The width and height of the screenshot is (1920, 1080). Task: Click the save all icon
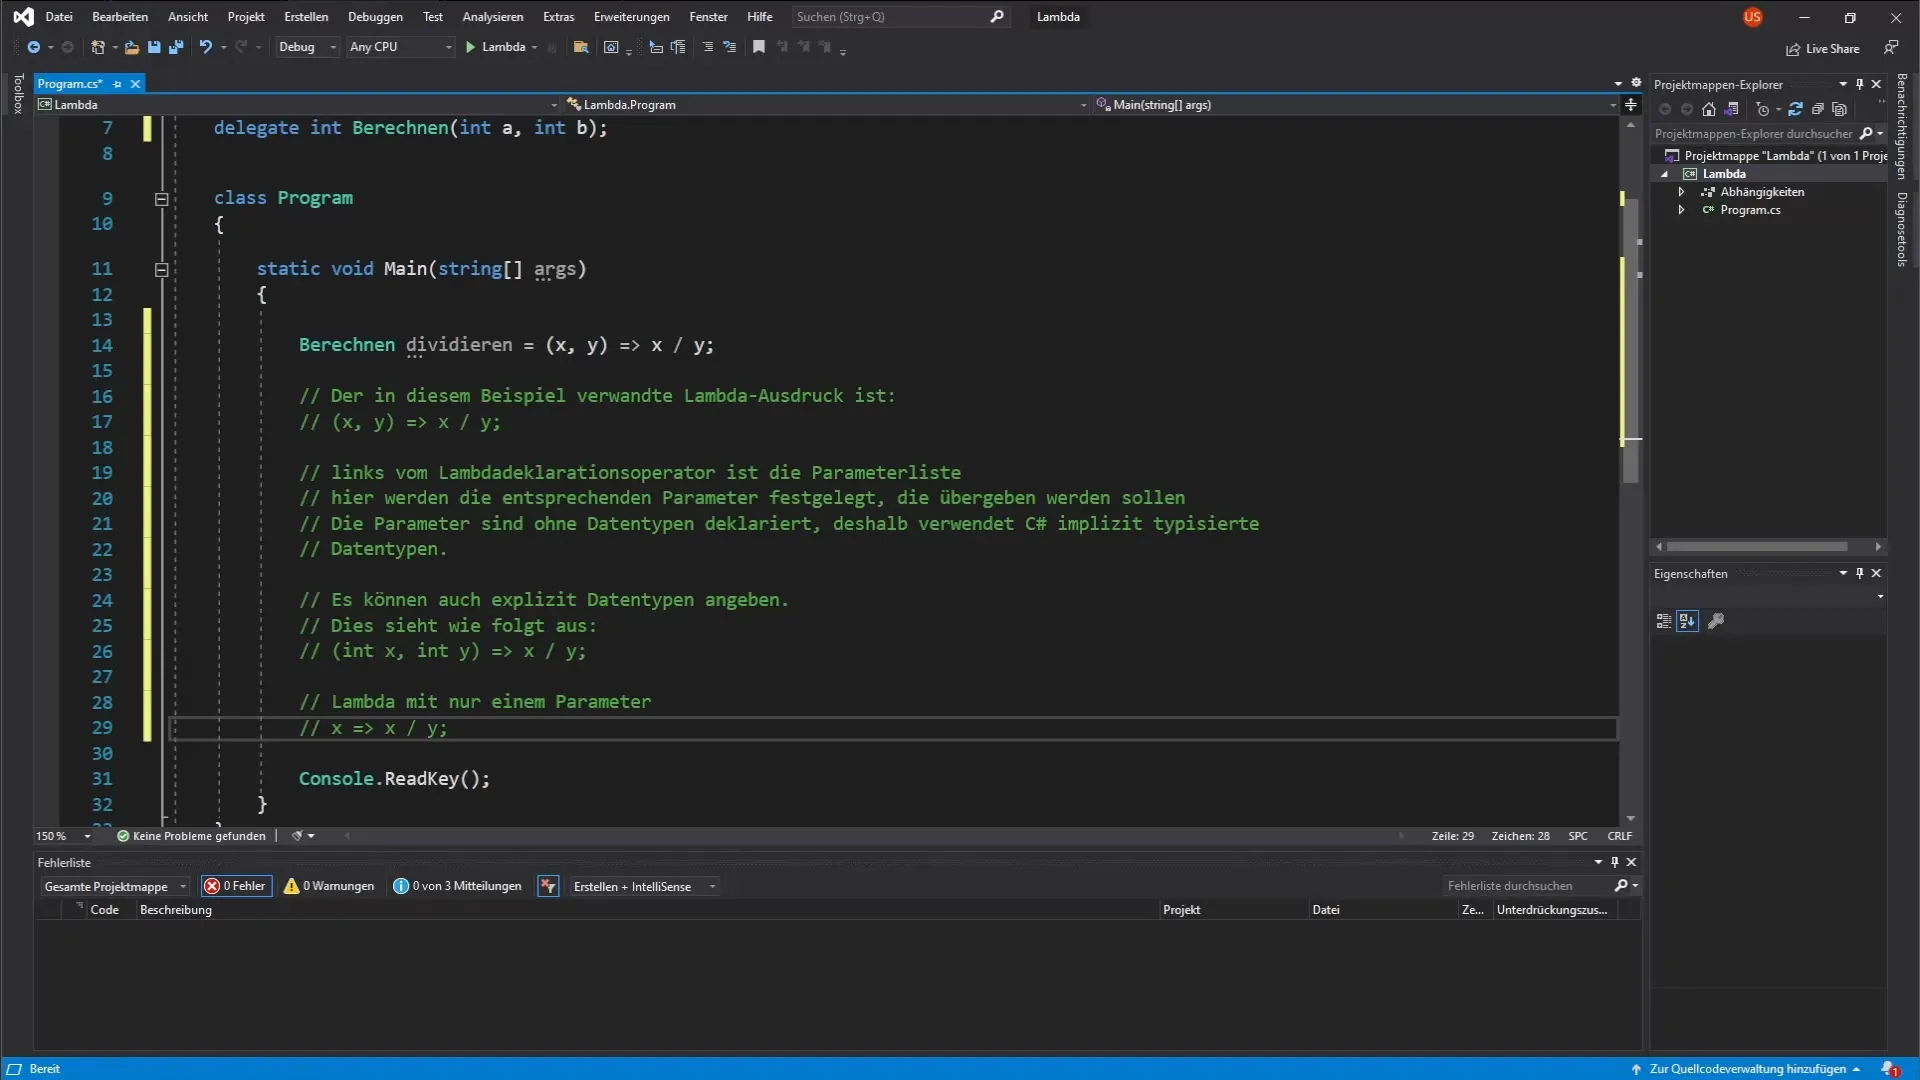click(176, 47)
